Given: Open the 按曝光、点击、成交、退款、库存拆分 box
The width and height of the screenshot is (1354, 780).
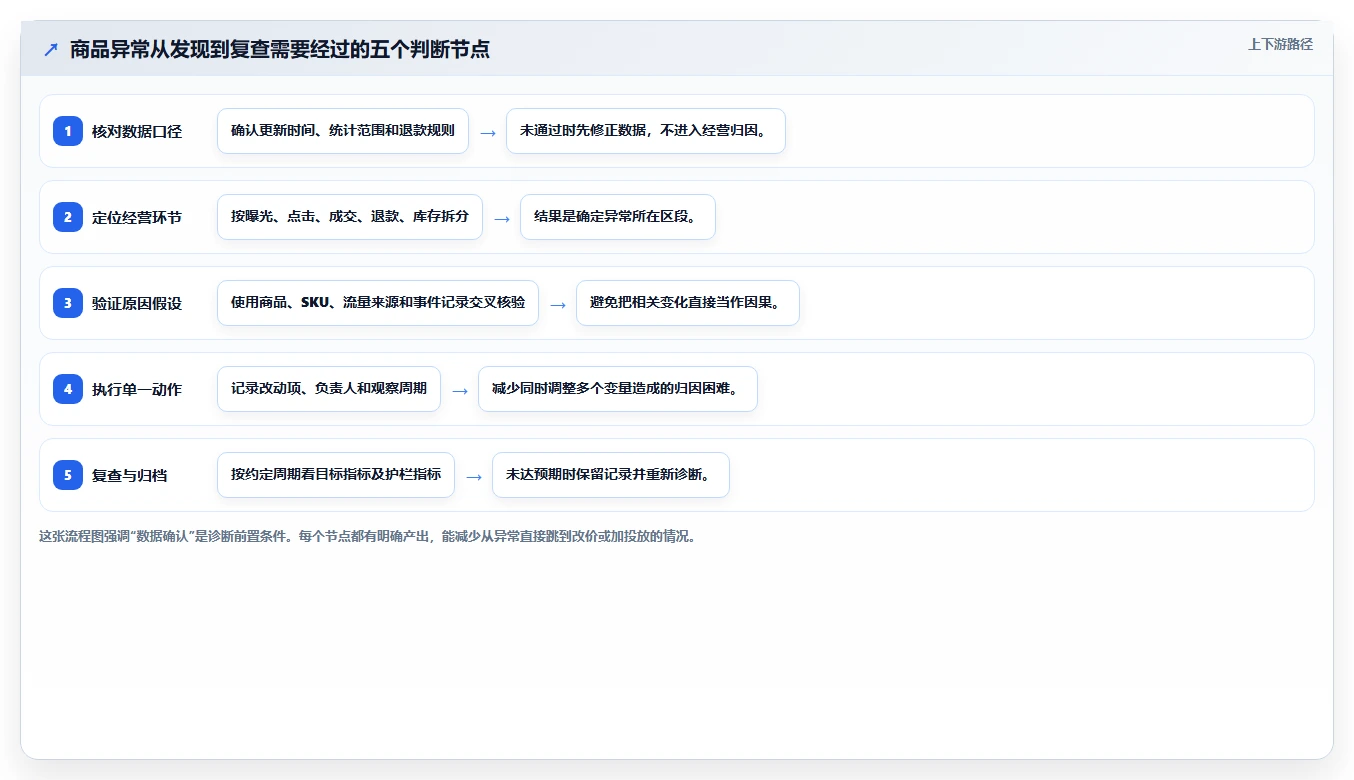Looking at the screenshot, I should tap(350, 217).
